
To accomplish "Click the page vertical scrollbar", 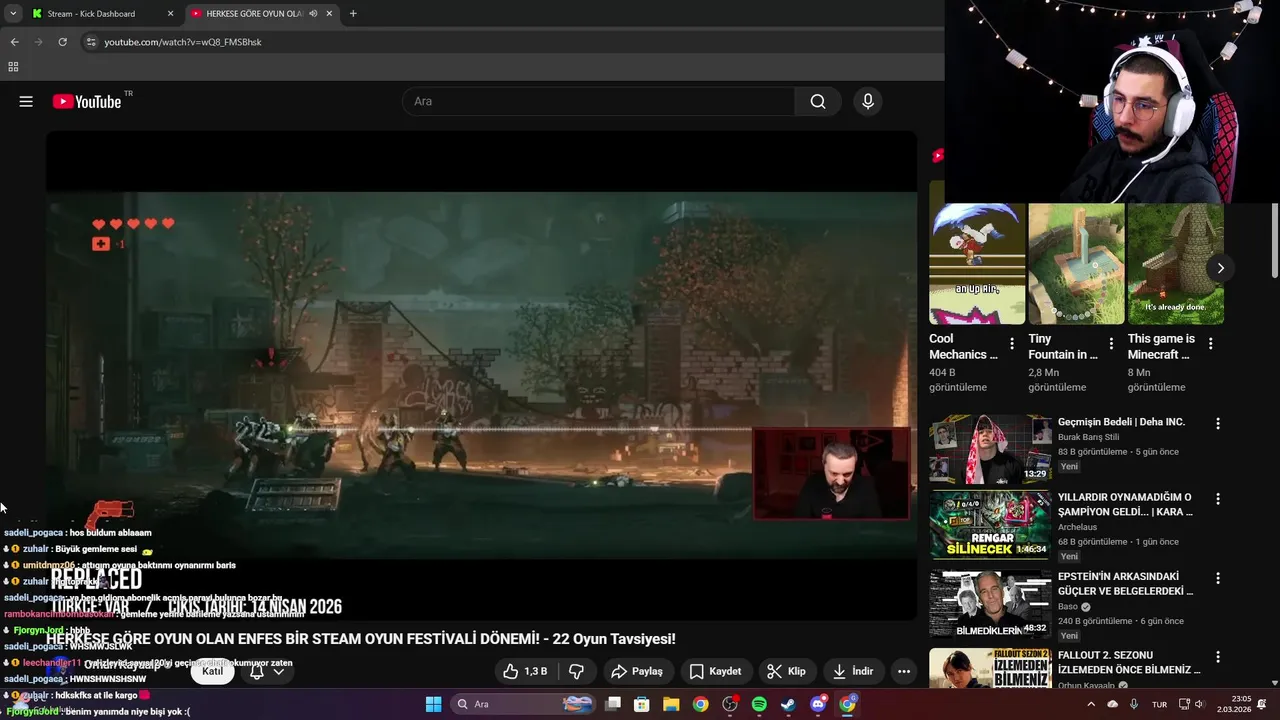I will pos(1275,240).
